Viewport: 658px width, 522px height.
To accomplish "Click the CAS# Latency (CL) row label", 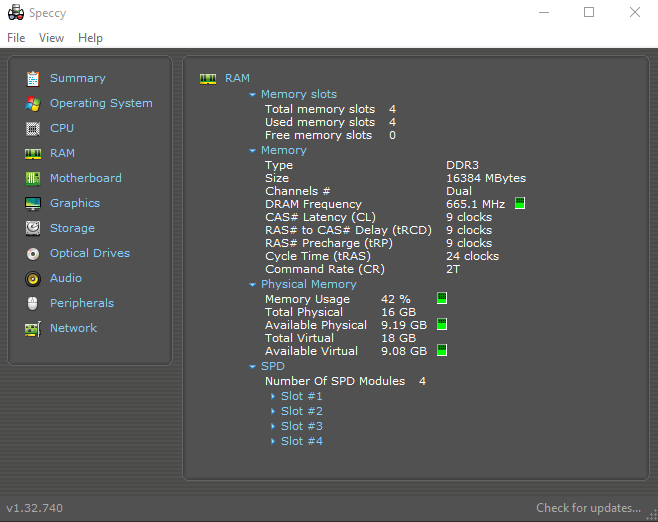I will (320, 217).
